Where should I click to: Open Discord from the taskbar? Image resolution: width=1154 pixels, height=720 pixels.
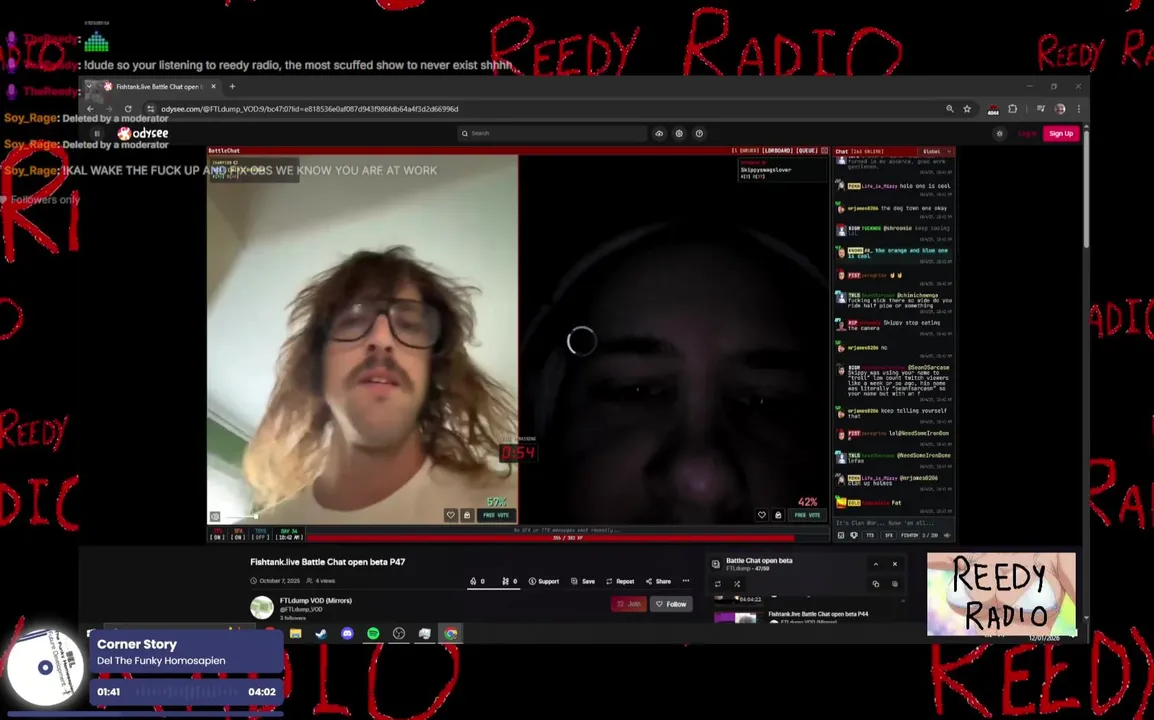[347, 633]
